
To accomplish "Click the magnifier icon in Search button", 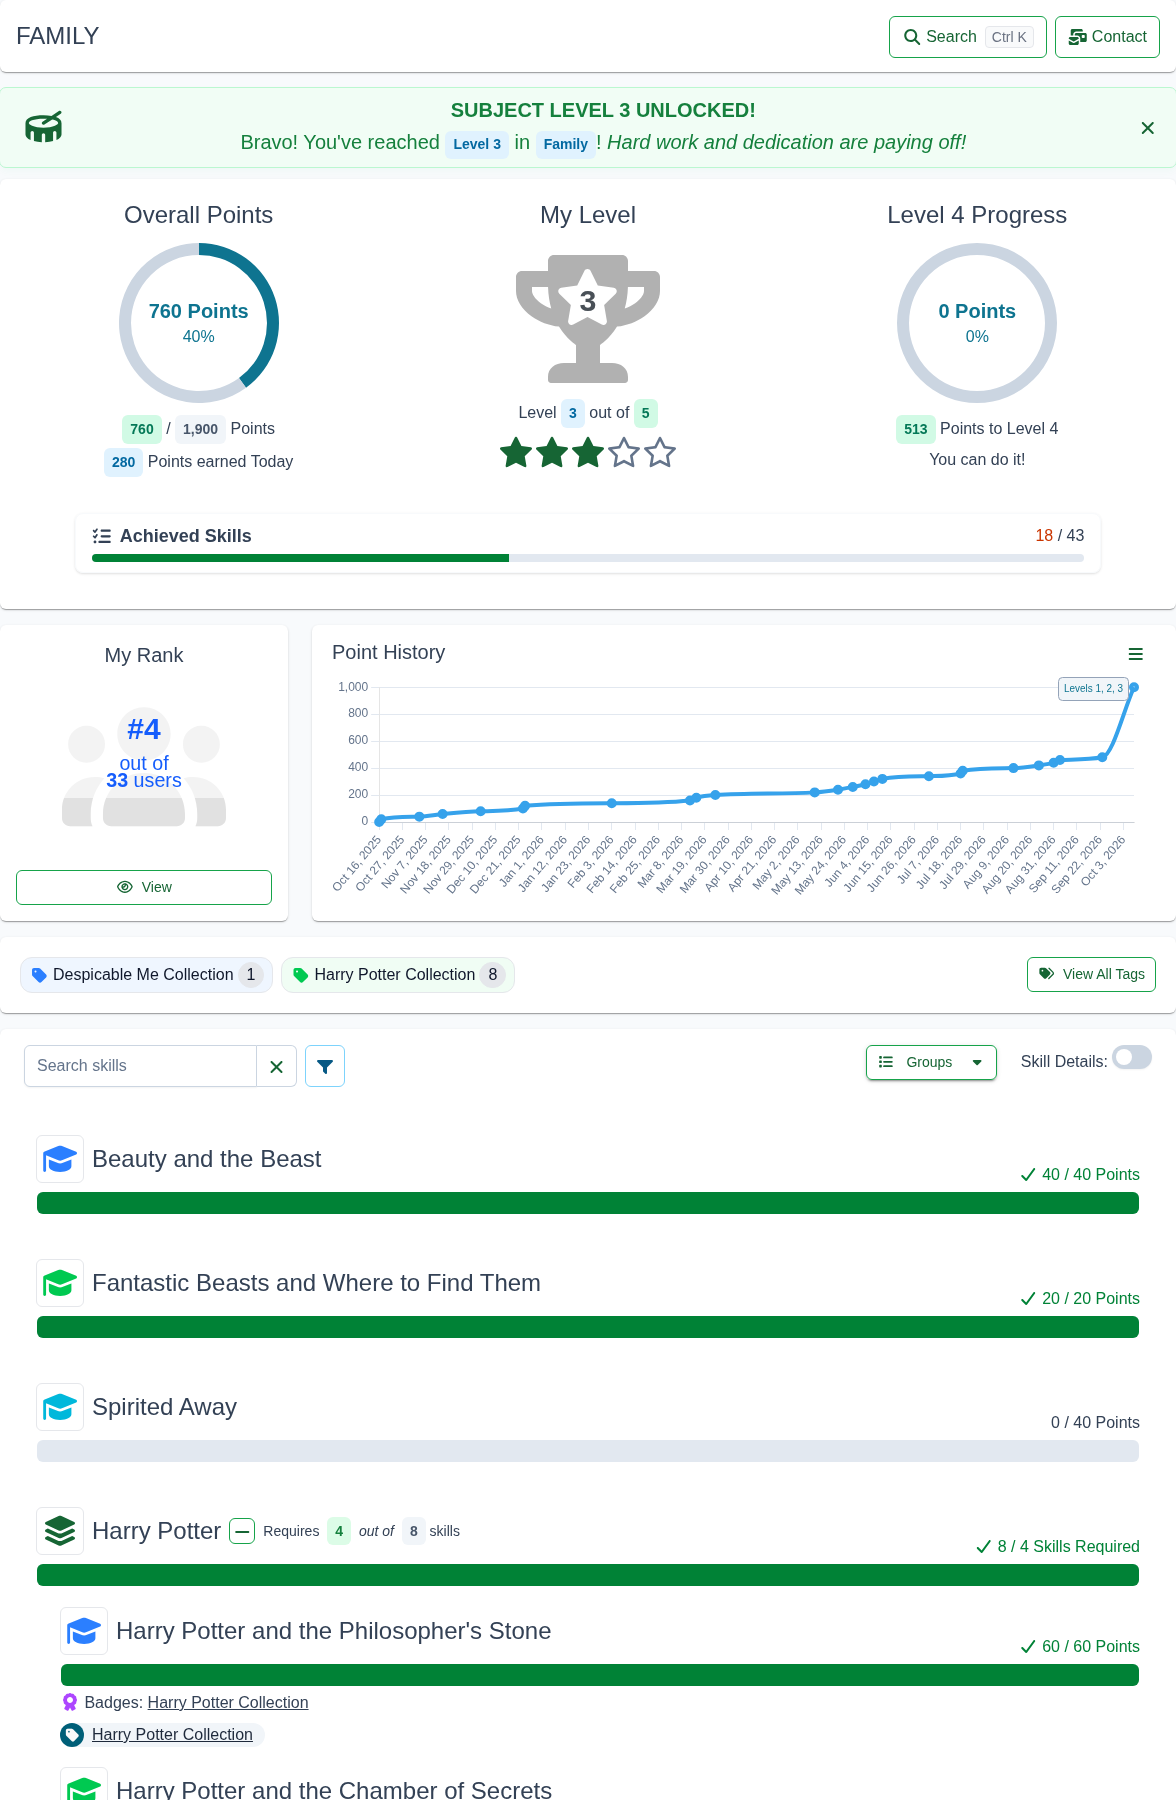I will click(912, 37).
